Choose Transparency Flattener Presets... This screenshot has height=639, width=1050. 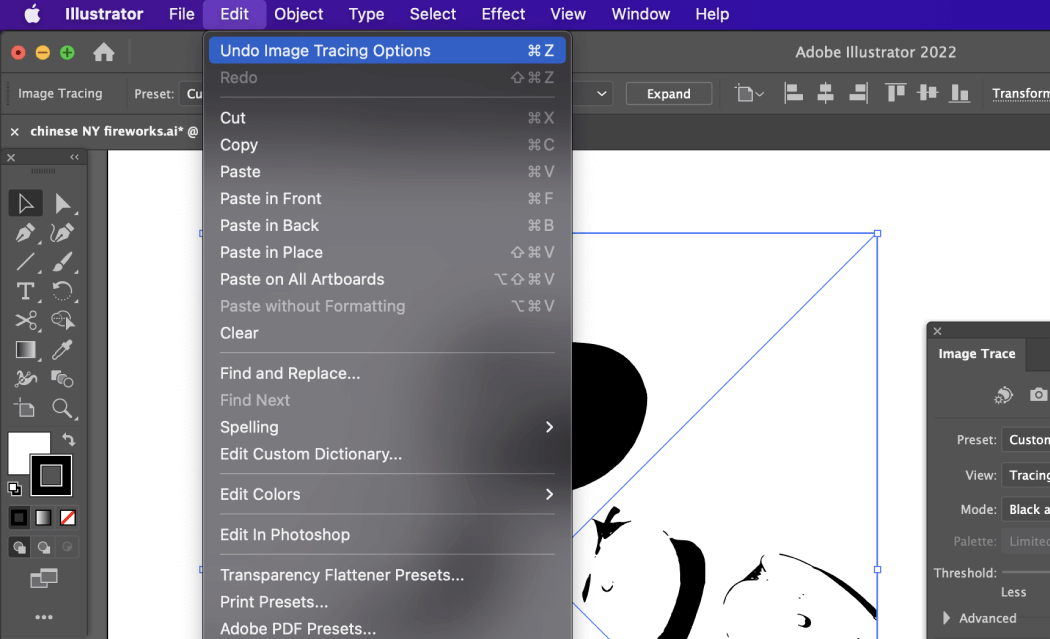click(x=387, y=575)
